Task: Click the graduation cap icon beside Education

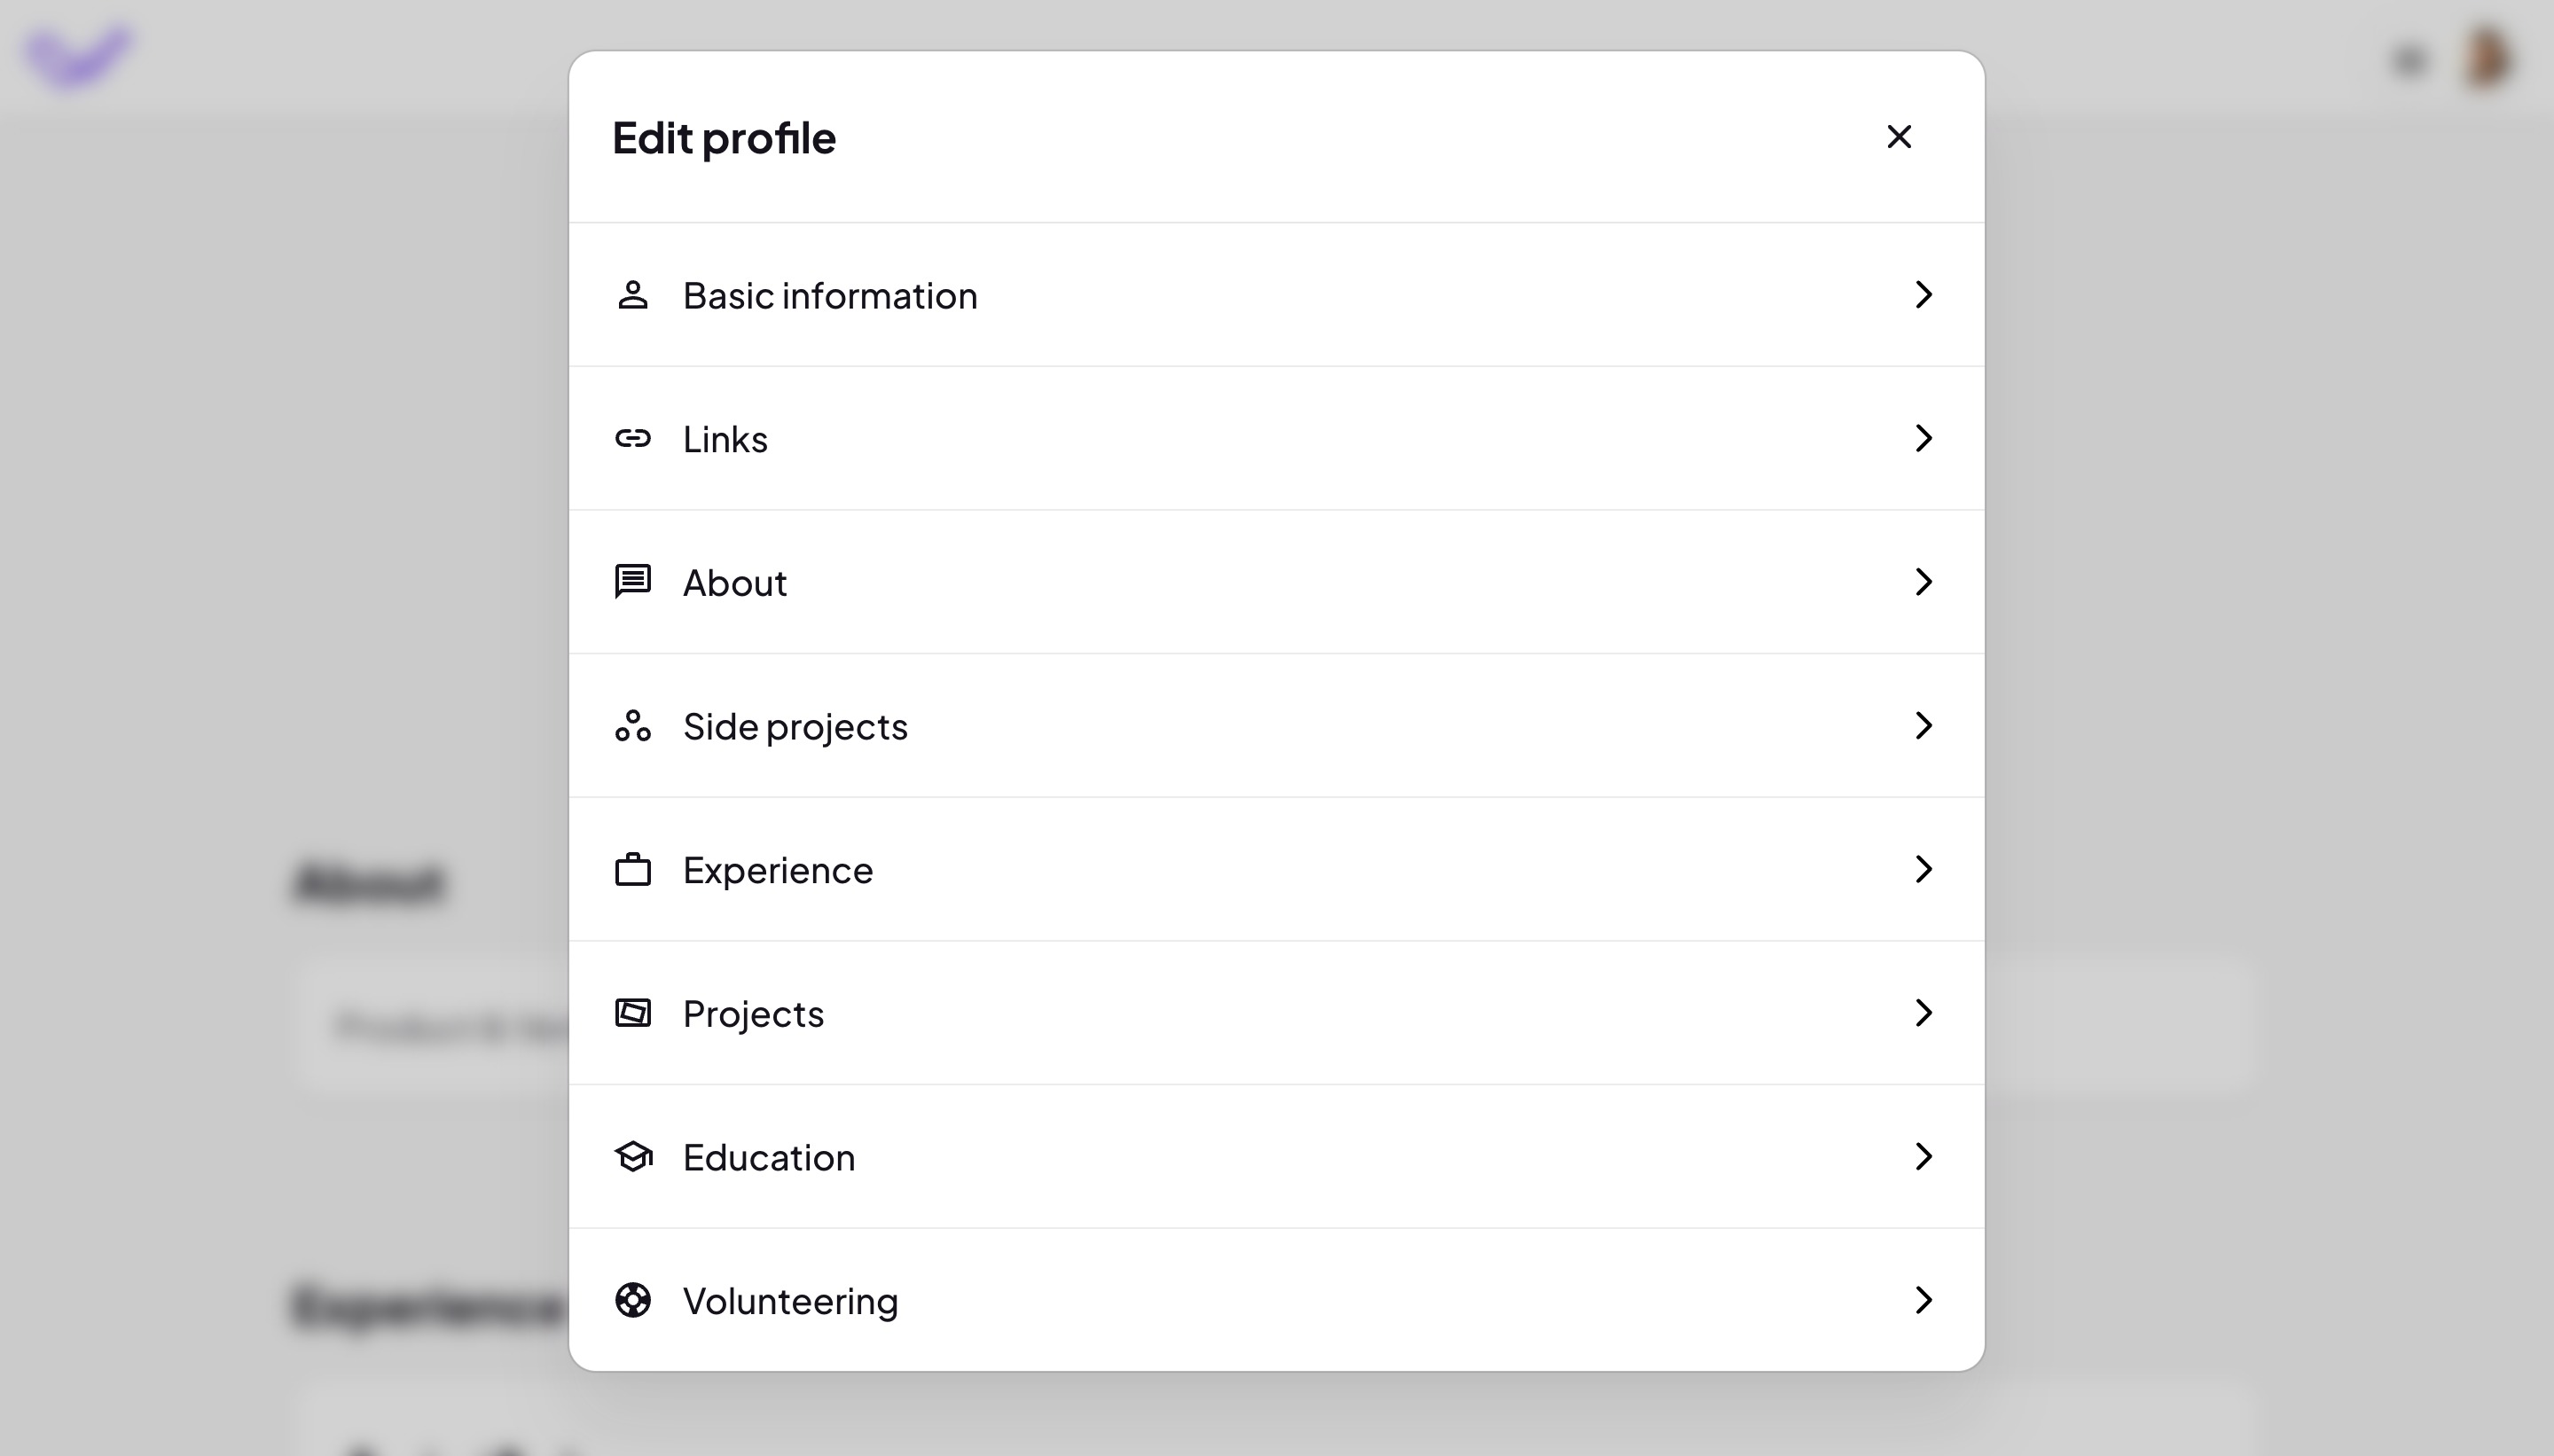Action: (632, 1157)
